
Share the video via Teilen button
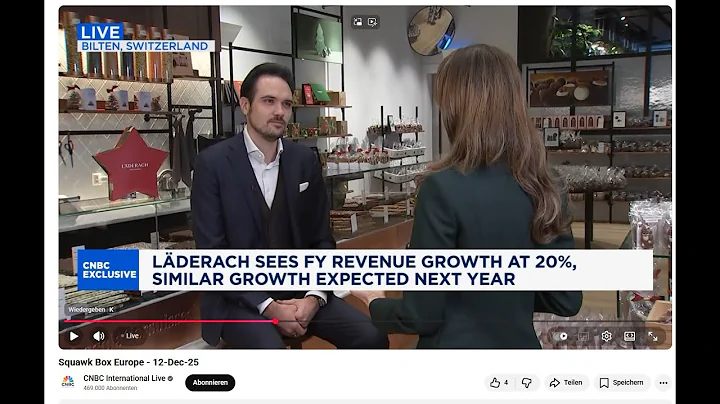click(x=567, y=382)
